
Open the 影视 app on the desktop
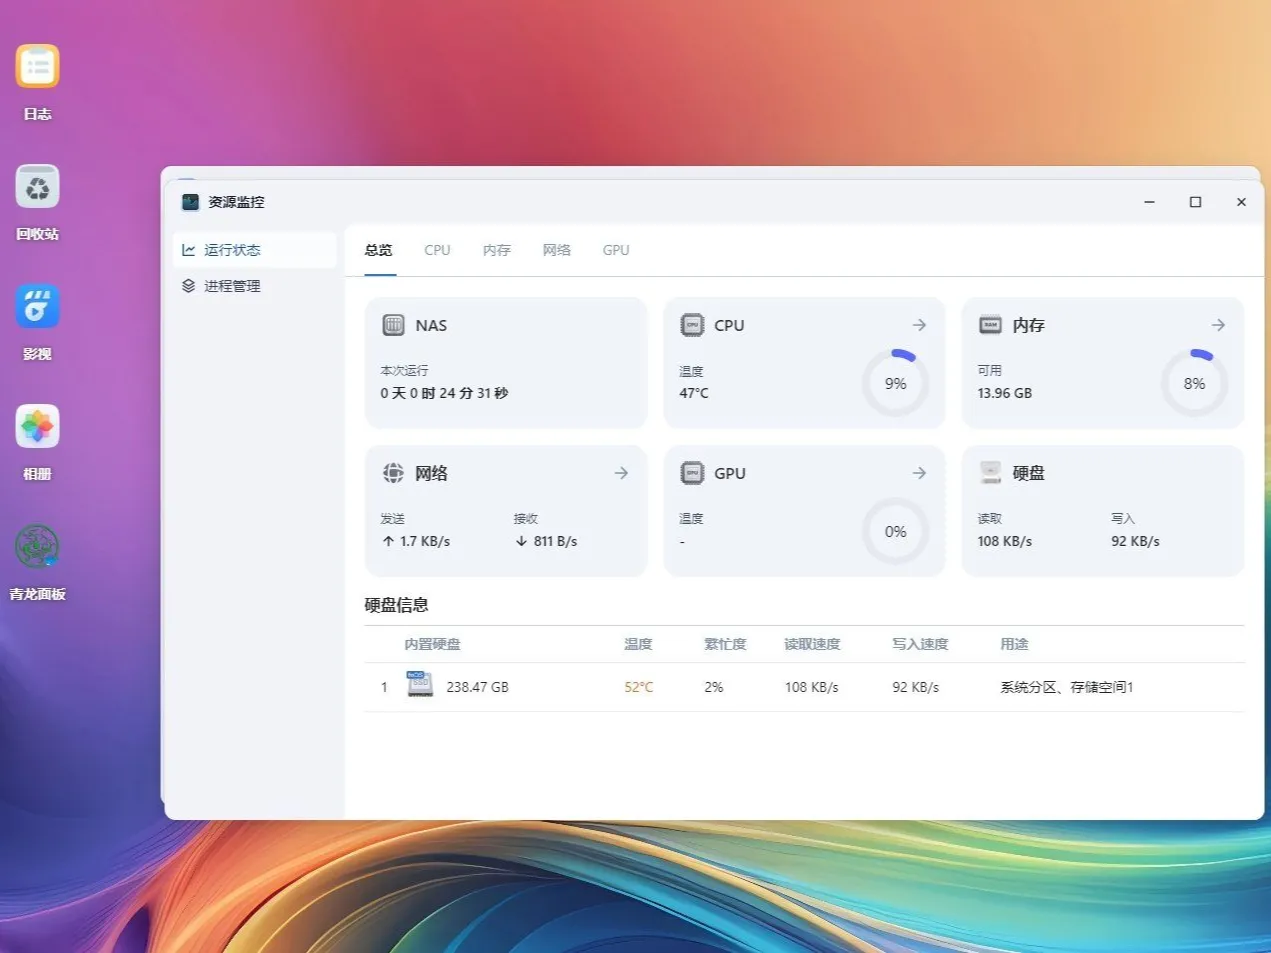(37, 306)
